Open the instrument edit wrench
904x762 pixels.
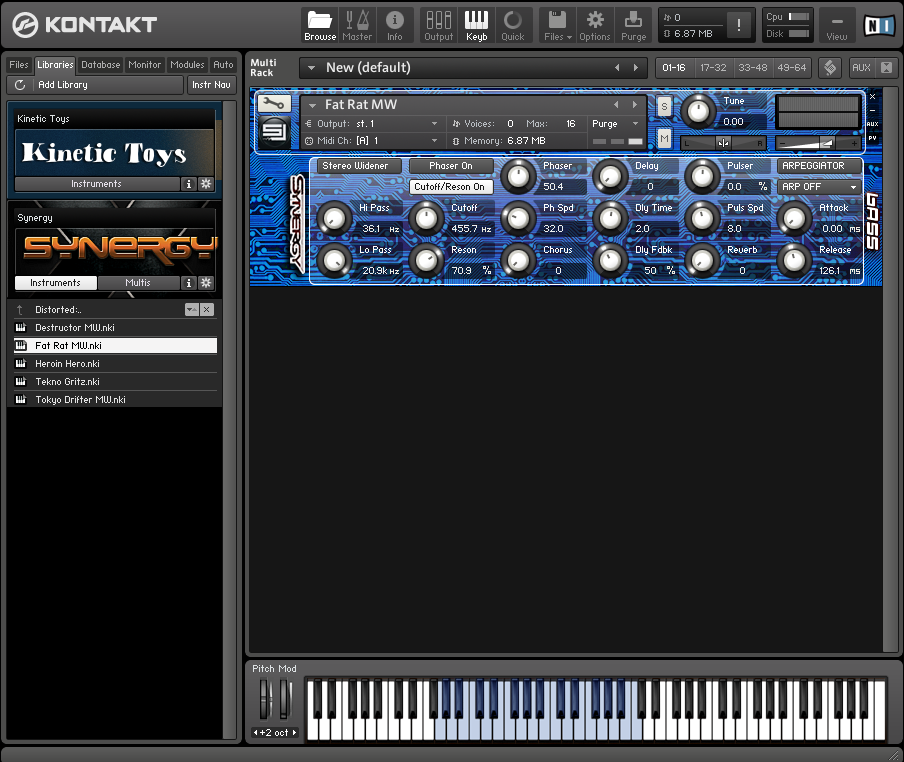274,104
